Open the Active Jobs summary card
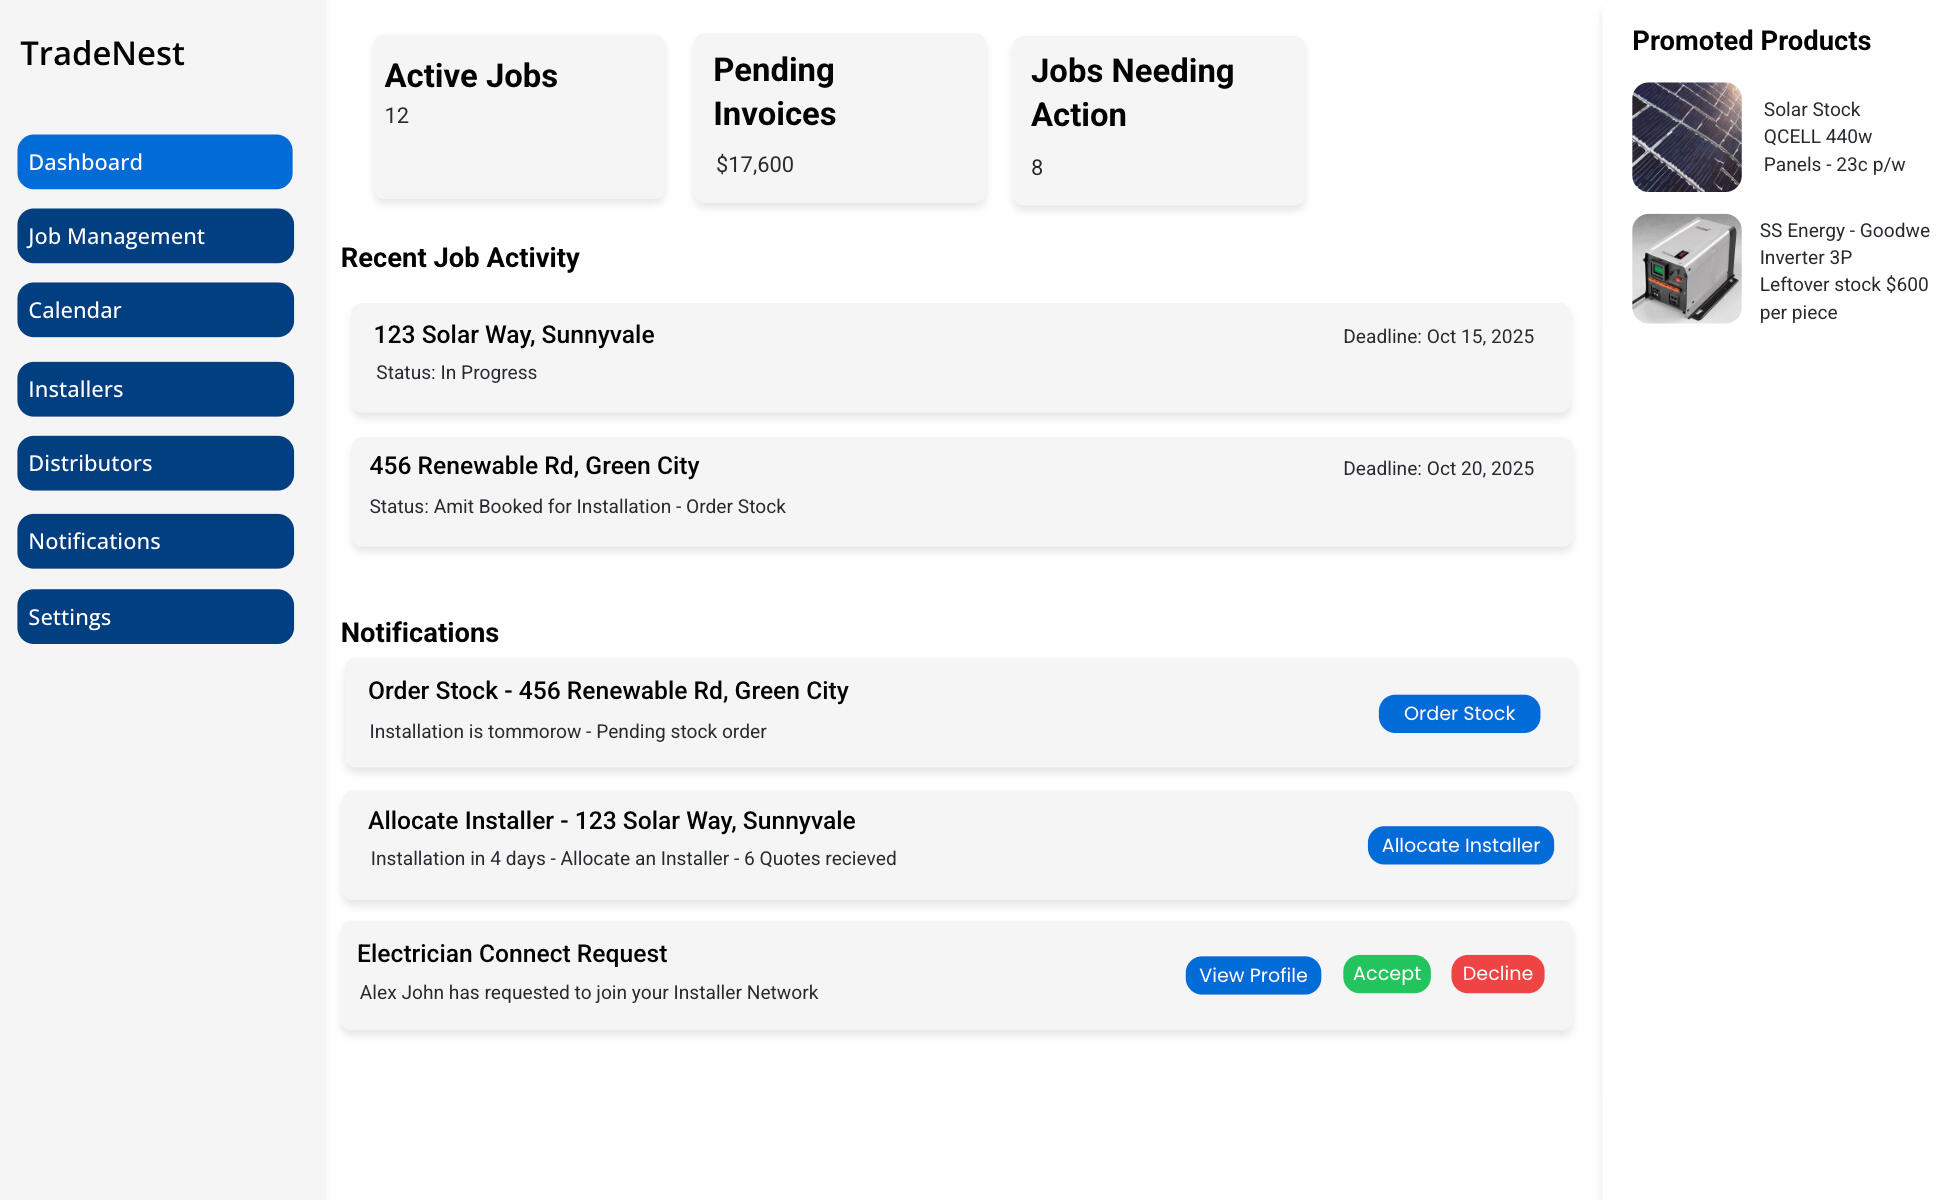This screenshot has height=1200, width=1942. (519, 117)
